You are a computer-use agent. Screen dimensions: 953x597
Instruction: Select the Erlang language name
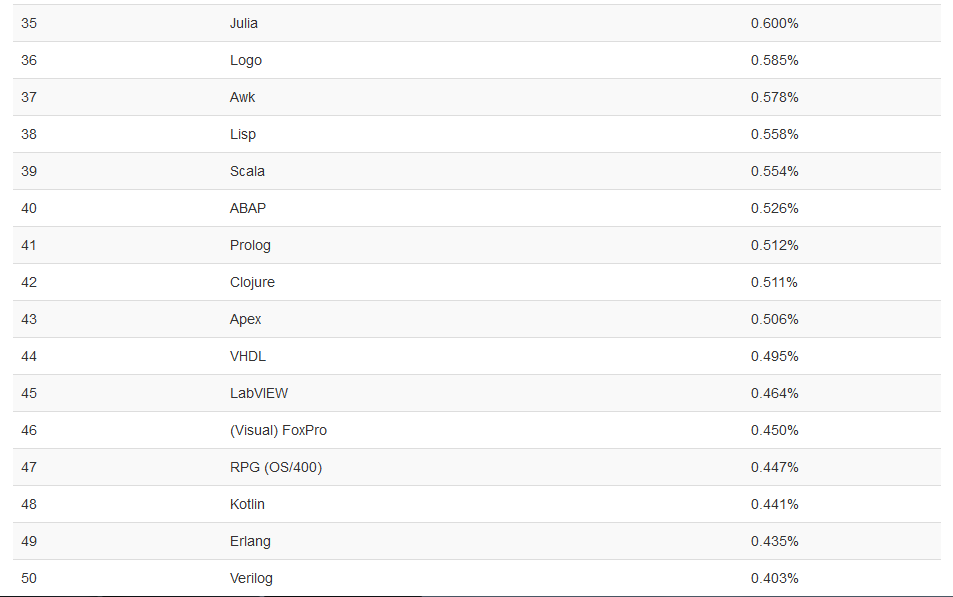point(250,542)
